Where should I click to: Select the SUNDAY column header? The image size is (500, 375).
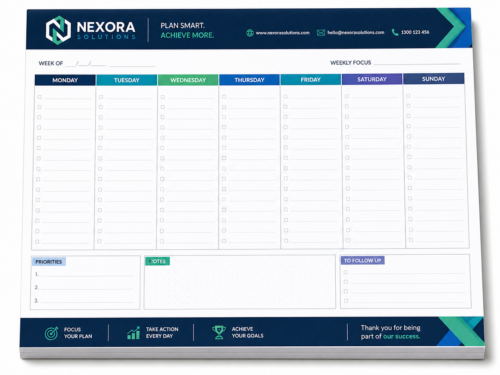pos(433,79)
